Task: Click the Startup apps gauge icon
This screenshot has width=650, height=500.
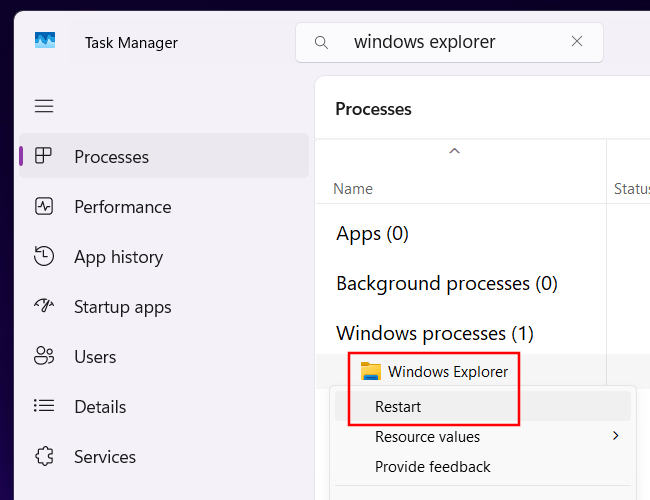Action: [x=44, y=306]
